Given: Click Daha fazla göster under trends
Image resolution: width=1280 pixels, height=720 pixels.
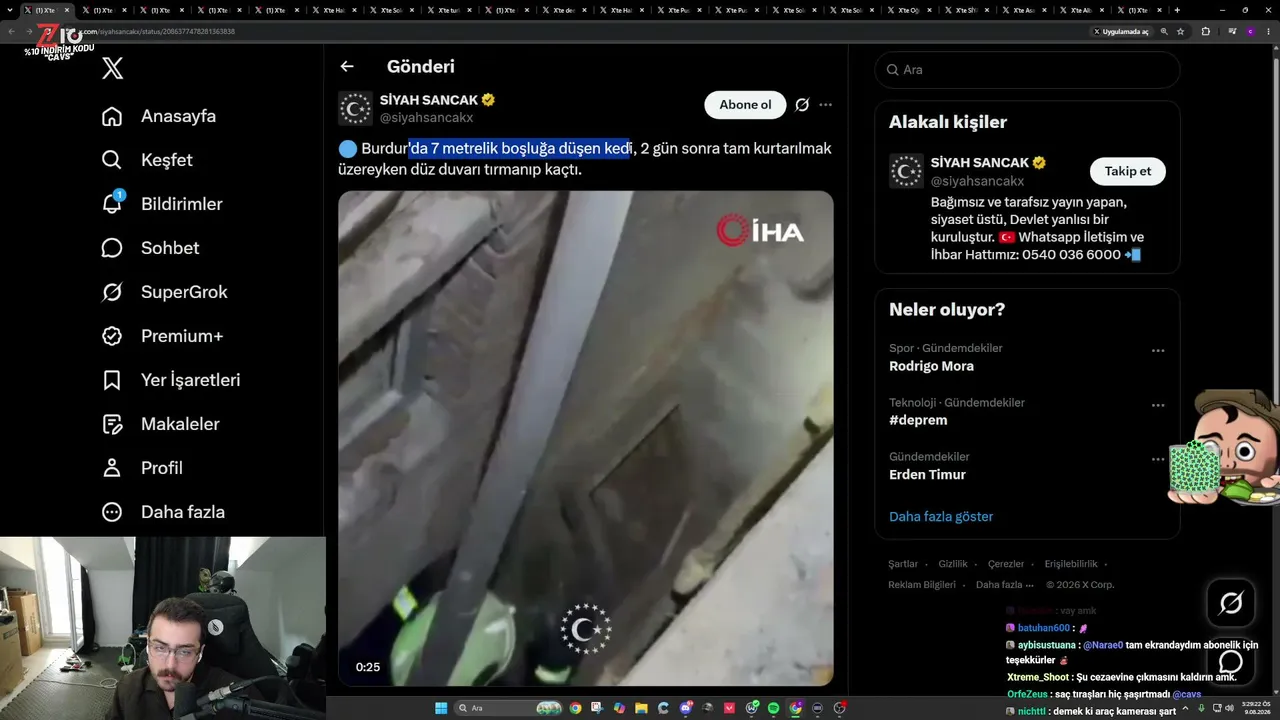Looking at the screenshot, I should [941, 517].
